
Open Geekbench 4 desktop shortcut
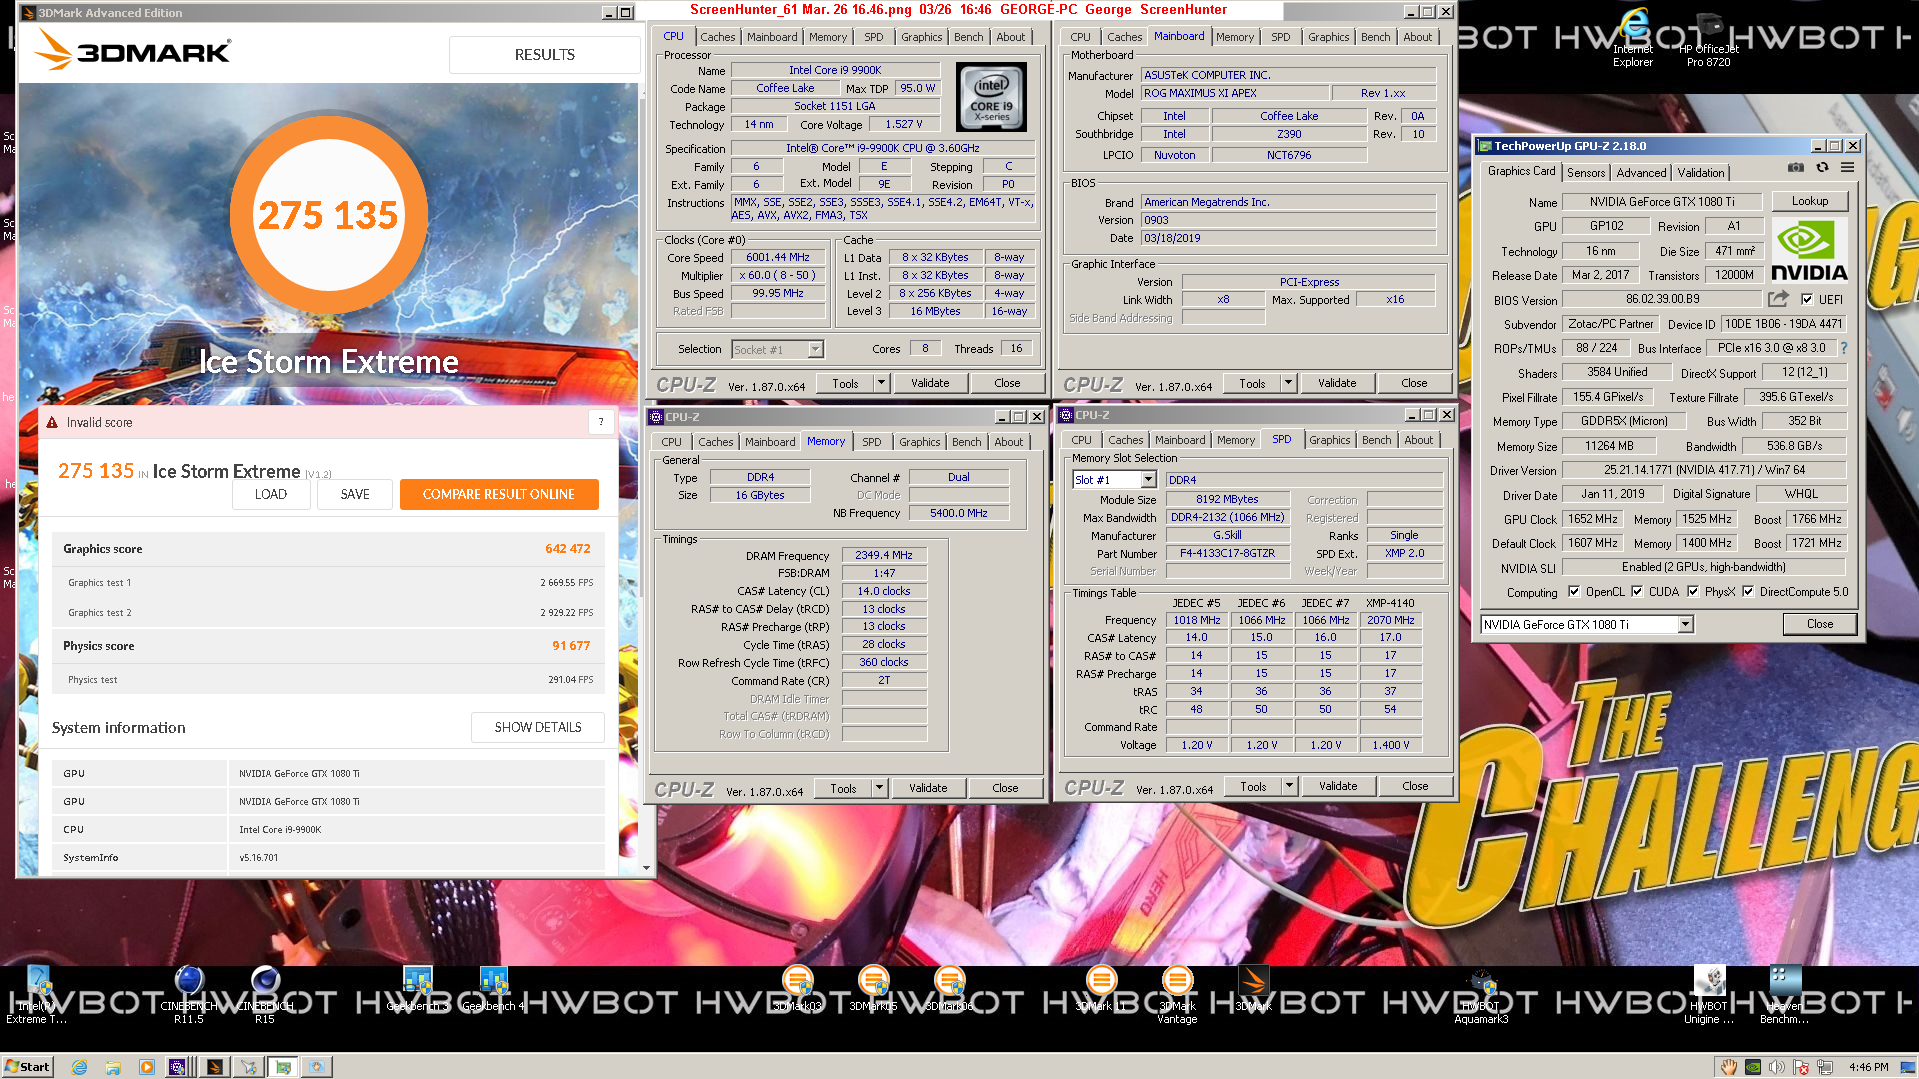tap(493, 990)
